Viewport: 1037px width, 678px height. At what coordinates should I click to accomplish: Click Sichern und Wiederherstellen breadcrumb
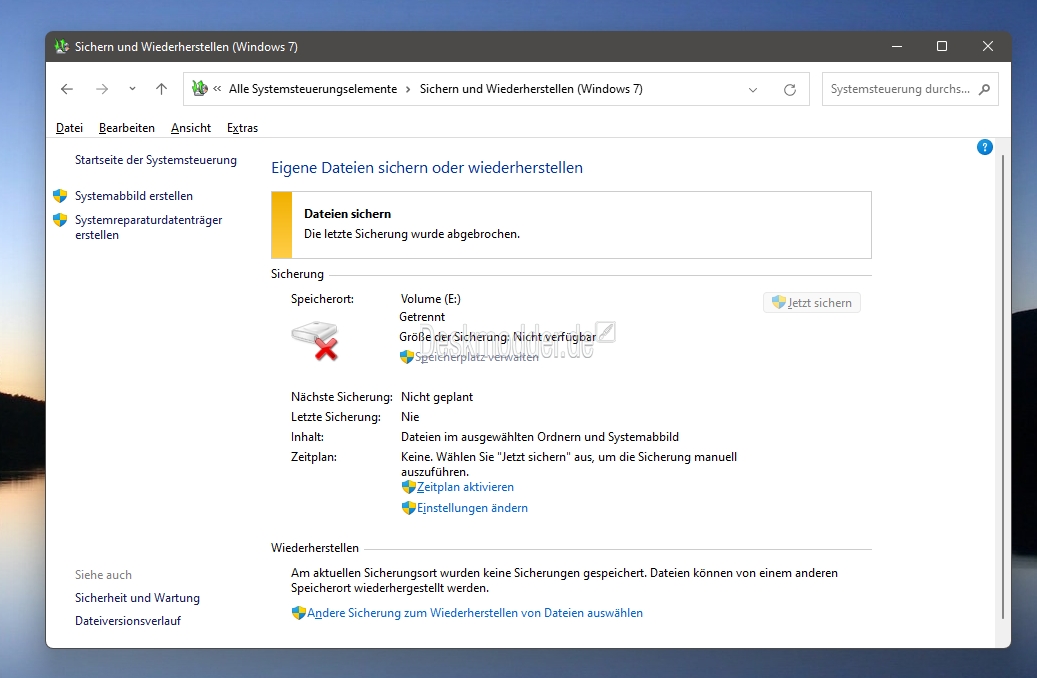[531, 89]
